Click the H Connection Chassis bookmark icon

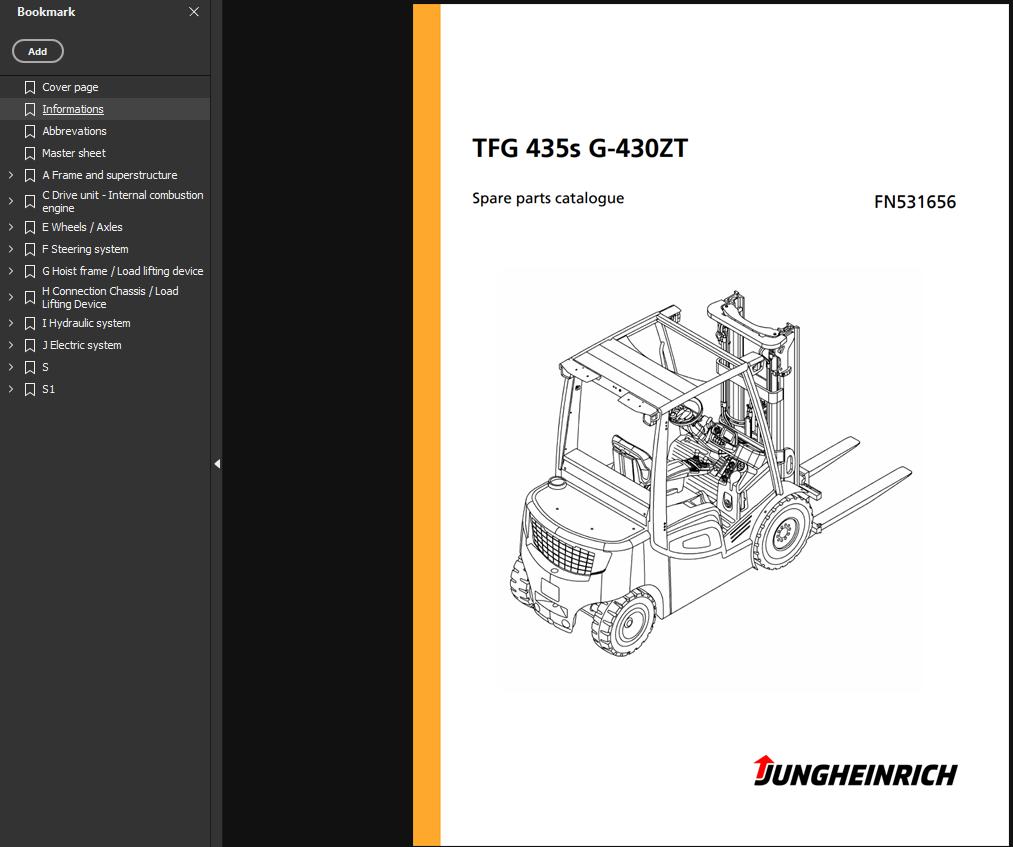pyautogui.click(x=30, y=297)
